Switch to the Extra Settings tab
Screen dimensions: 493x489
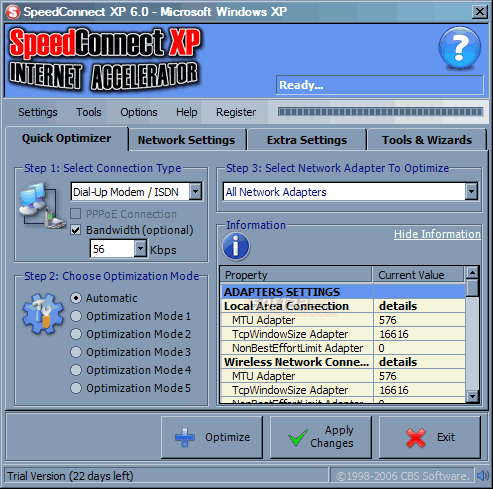pos(307,140)
